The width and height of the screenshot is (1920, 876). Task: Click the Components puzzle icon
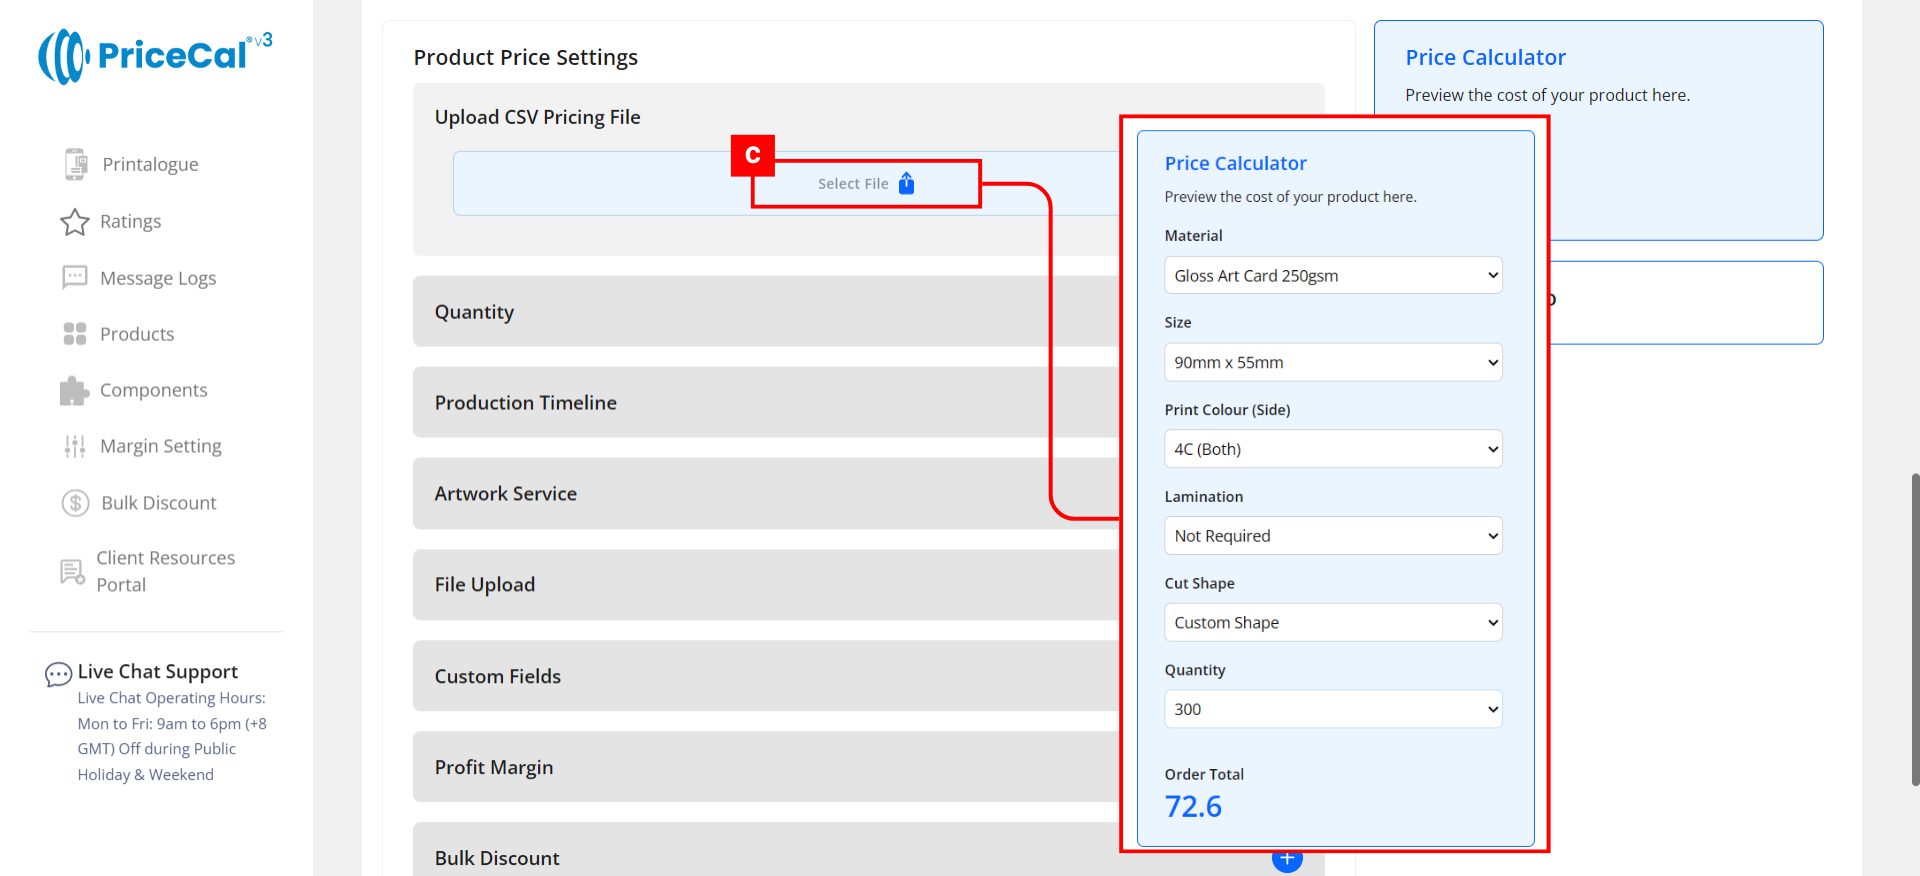tap(75, 391)
